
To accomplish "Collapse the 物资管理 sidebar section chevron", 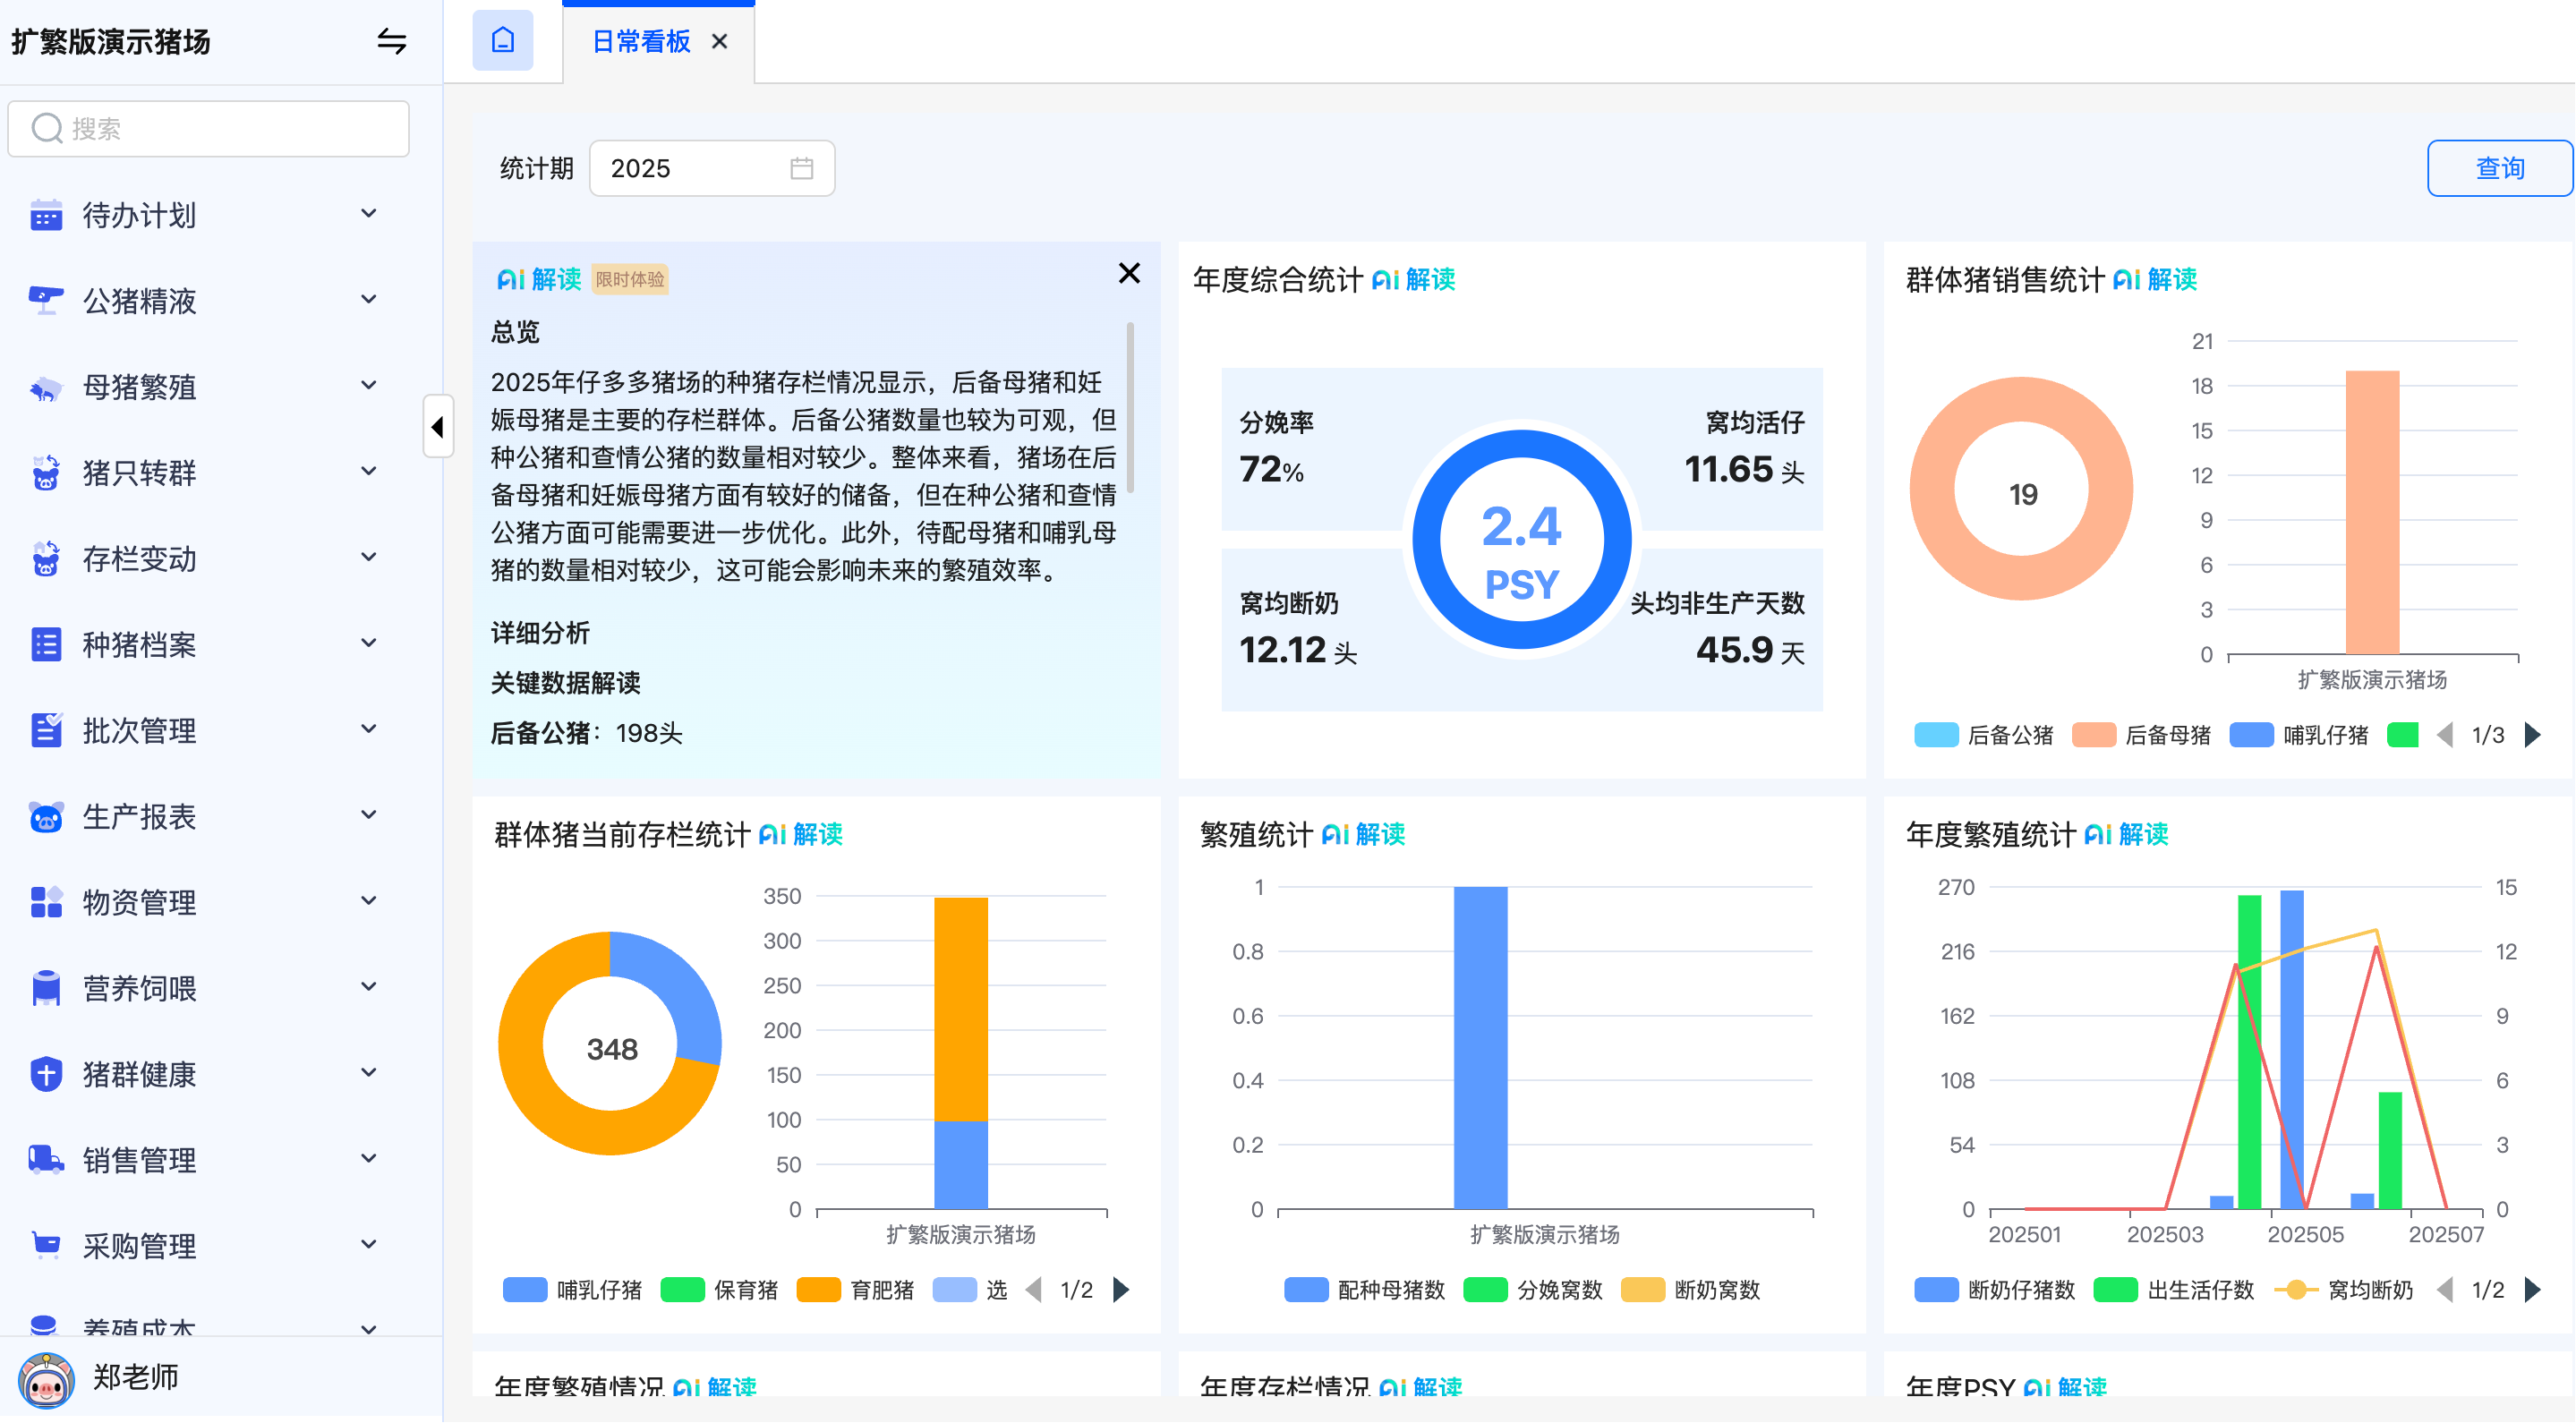I will click(x=369, y=899).
